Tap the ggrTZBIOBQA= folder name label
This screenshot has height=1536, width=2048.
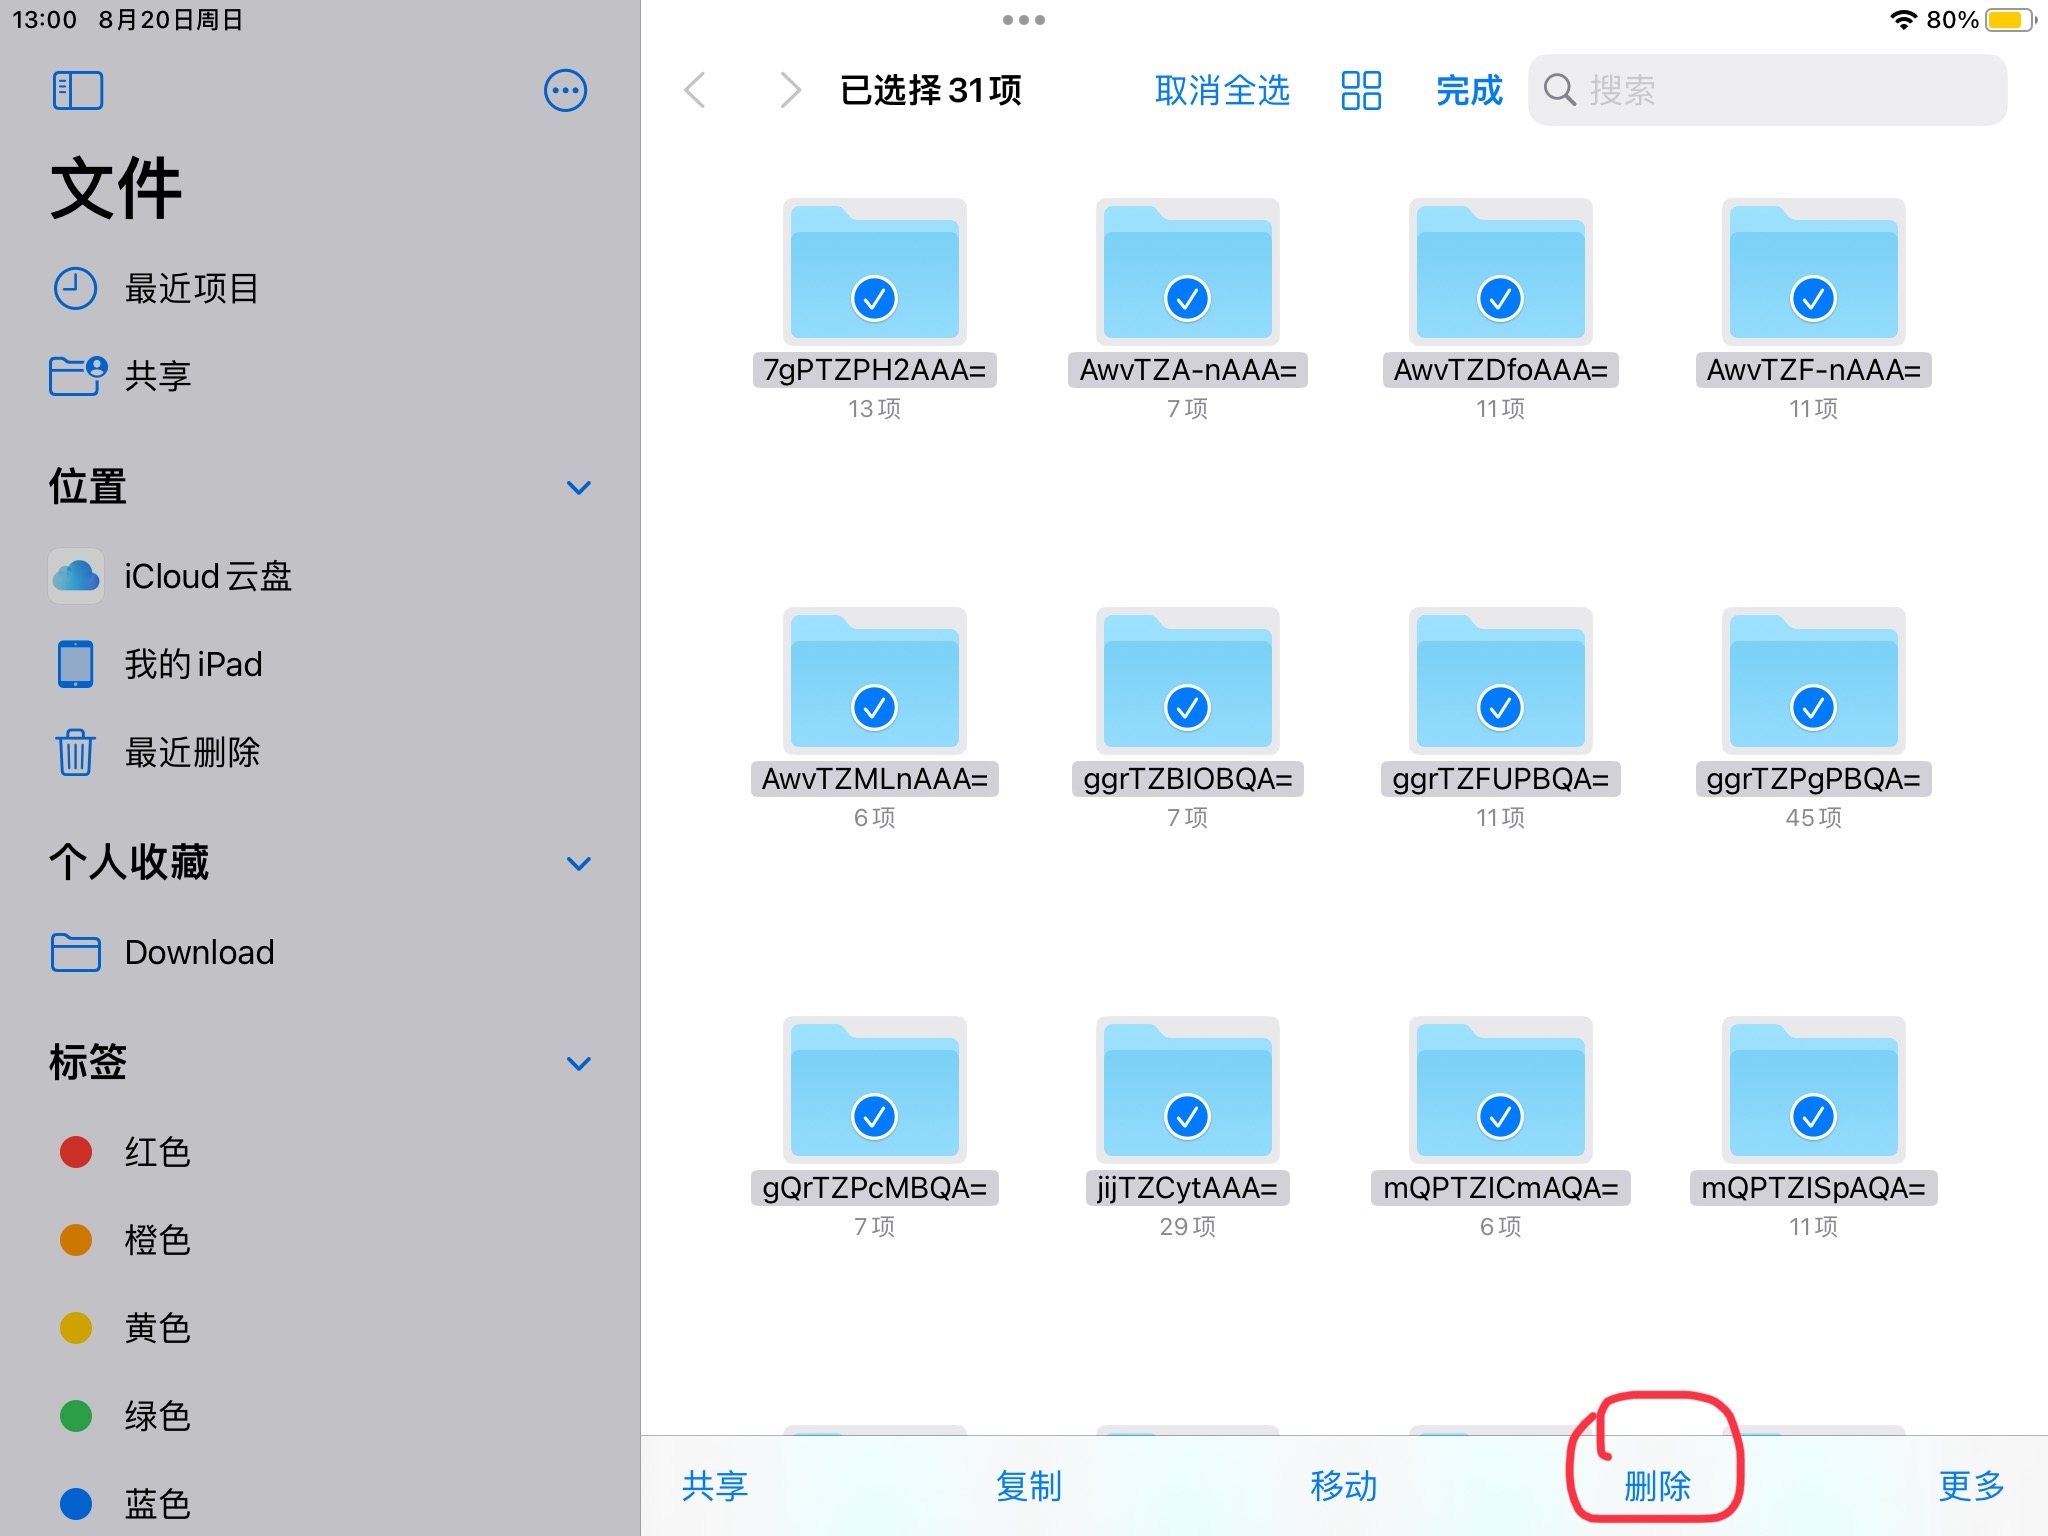(x=1188, y=779)
